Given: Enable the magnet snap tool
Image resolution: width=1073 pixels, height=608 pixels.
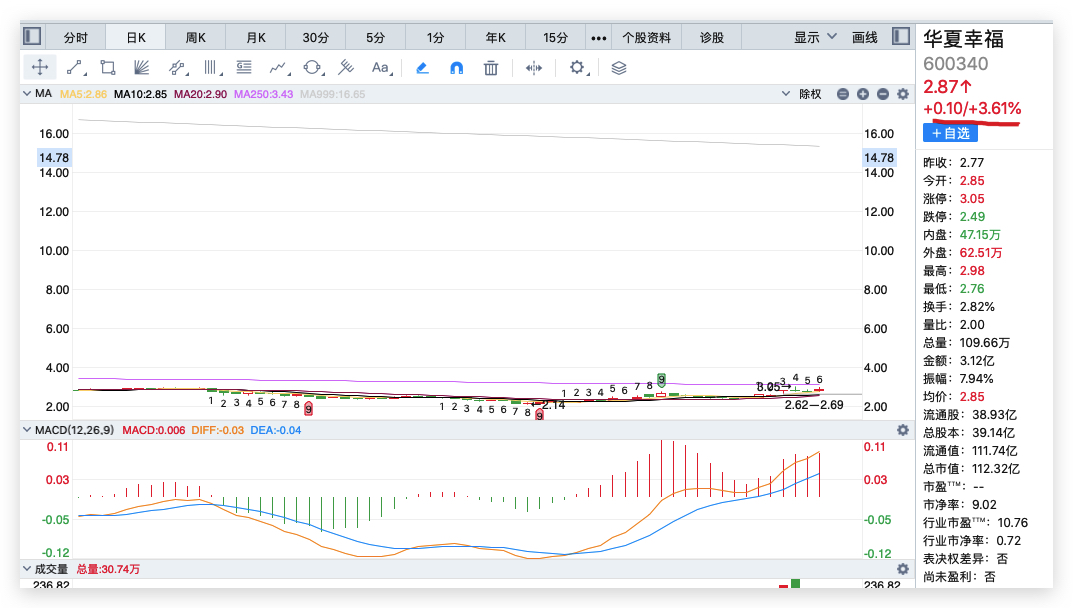Looking at the screenshot, I should tap(456, 68).
